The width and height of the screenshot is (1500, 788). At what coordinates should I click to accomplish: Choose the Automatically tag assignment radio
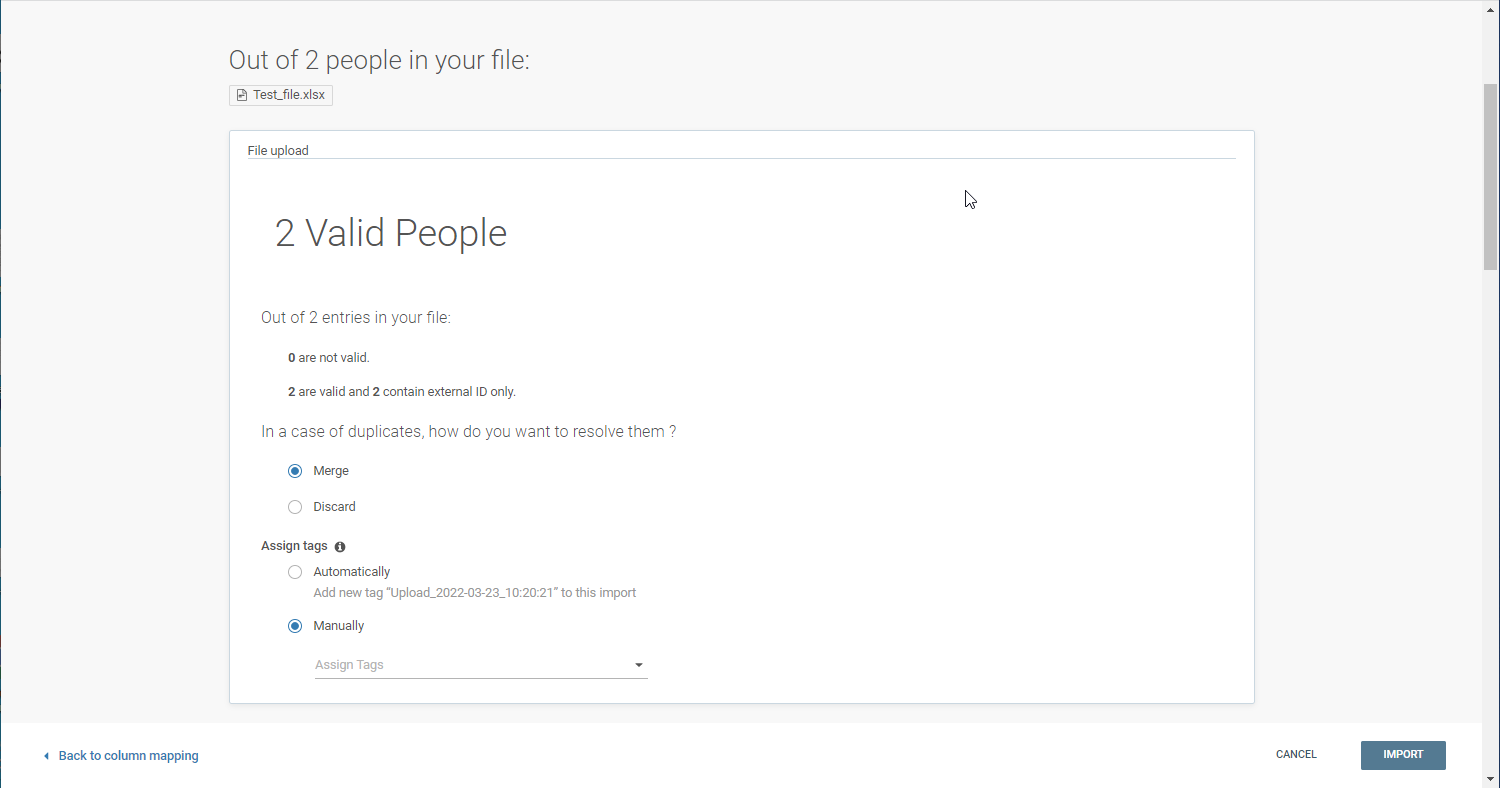295,572
